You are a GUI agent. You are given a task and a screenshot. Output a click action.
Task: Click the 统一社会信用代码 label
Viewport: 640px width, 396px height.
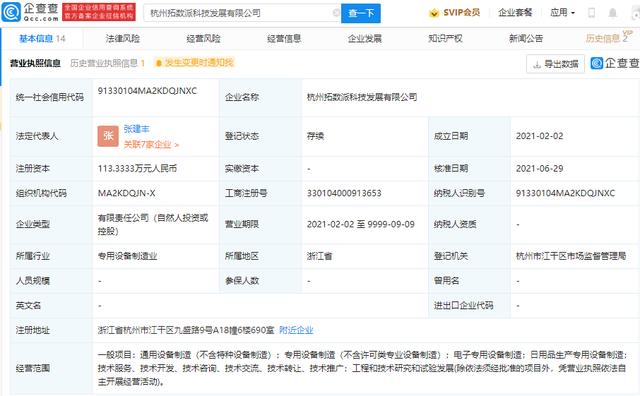tap(50, 97)
